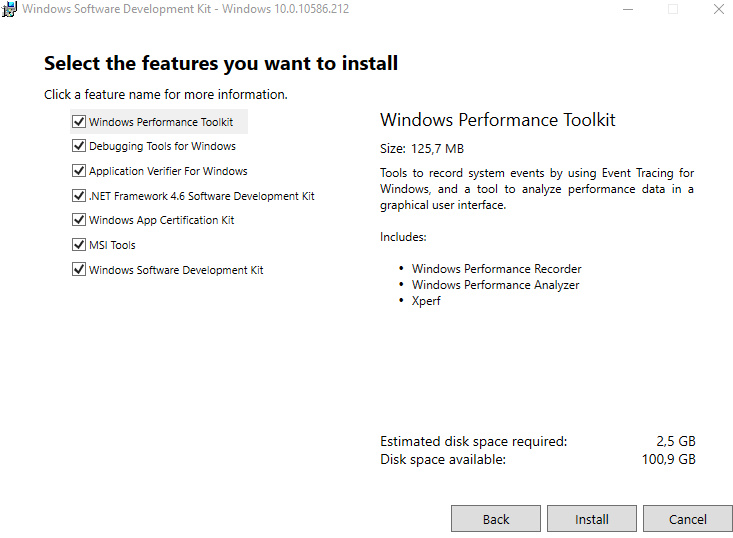
Task: Show info for Debugging Tools for Windows
Action: tap(162, 146)
